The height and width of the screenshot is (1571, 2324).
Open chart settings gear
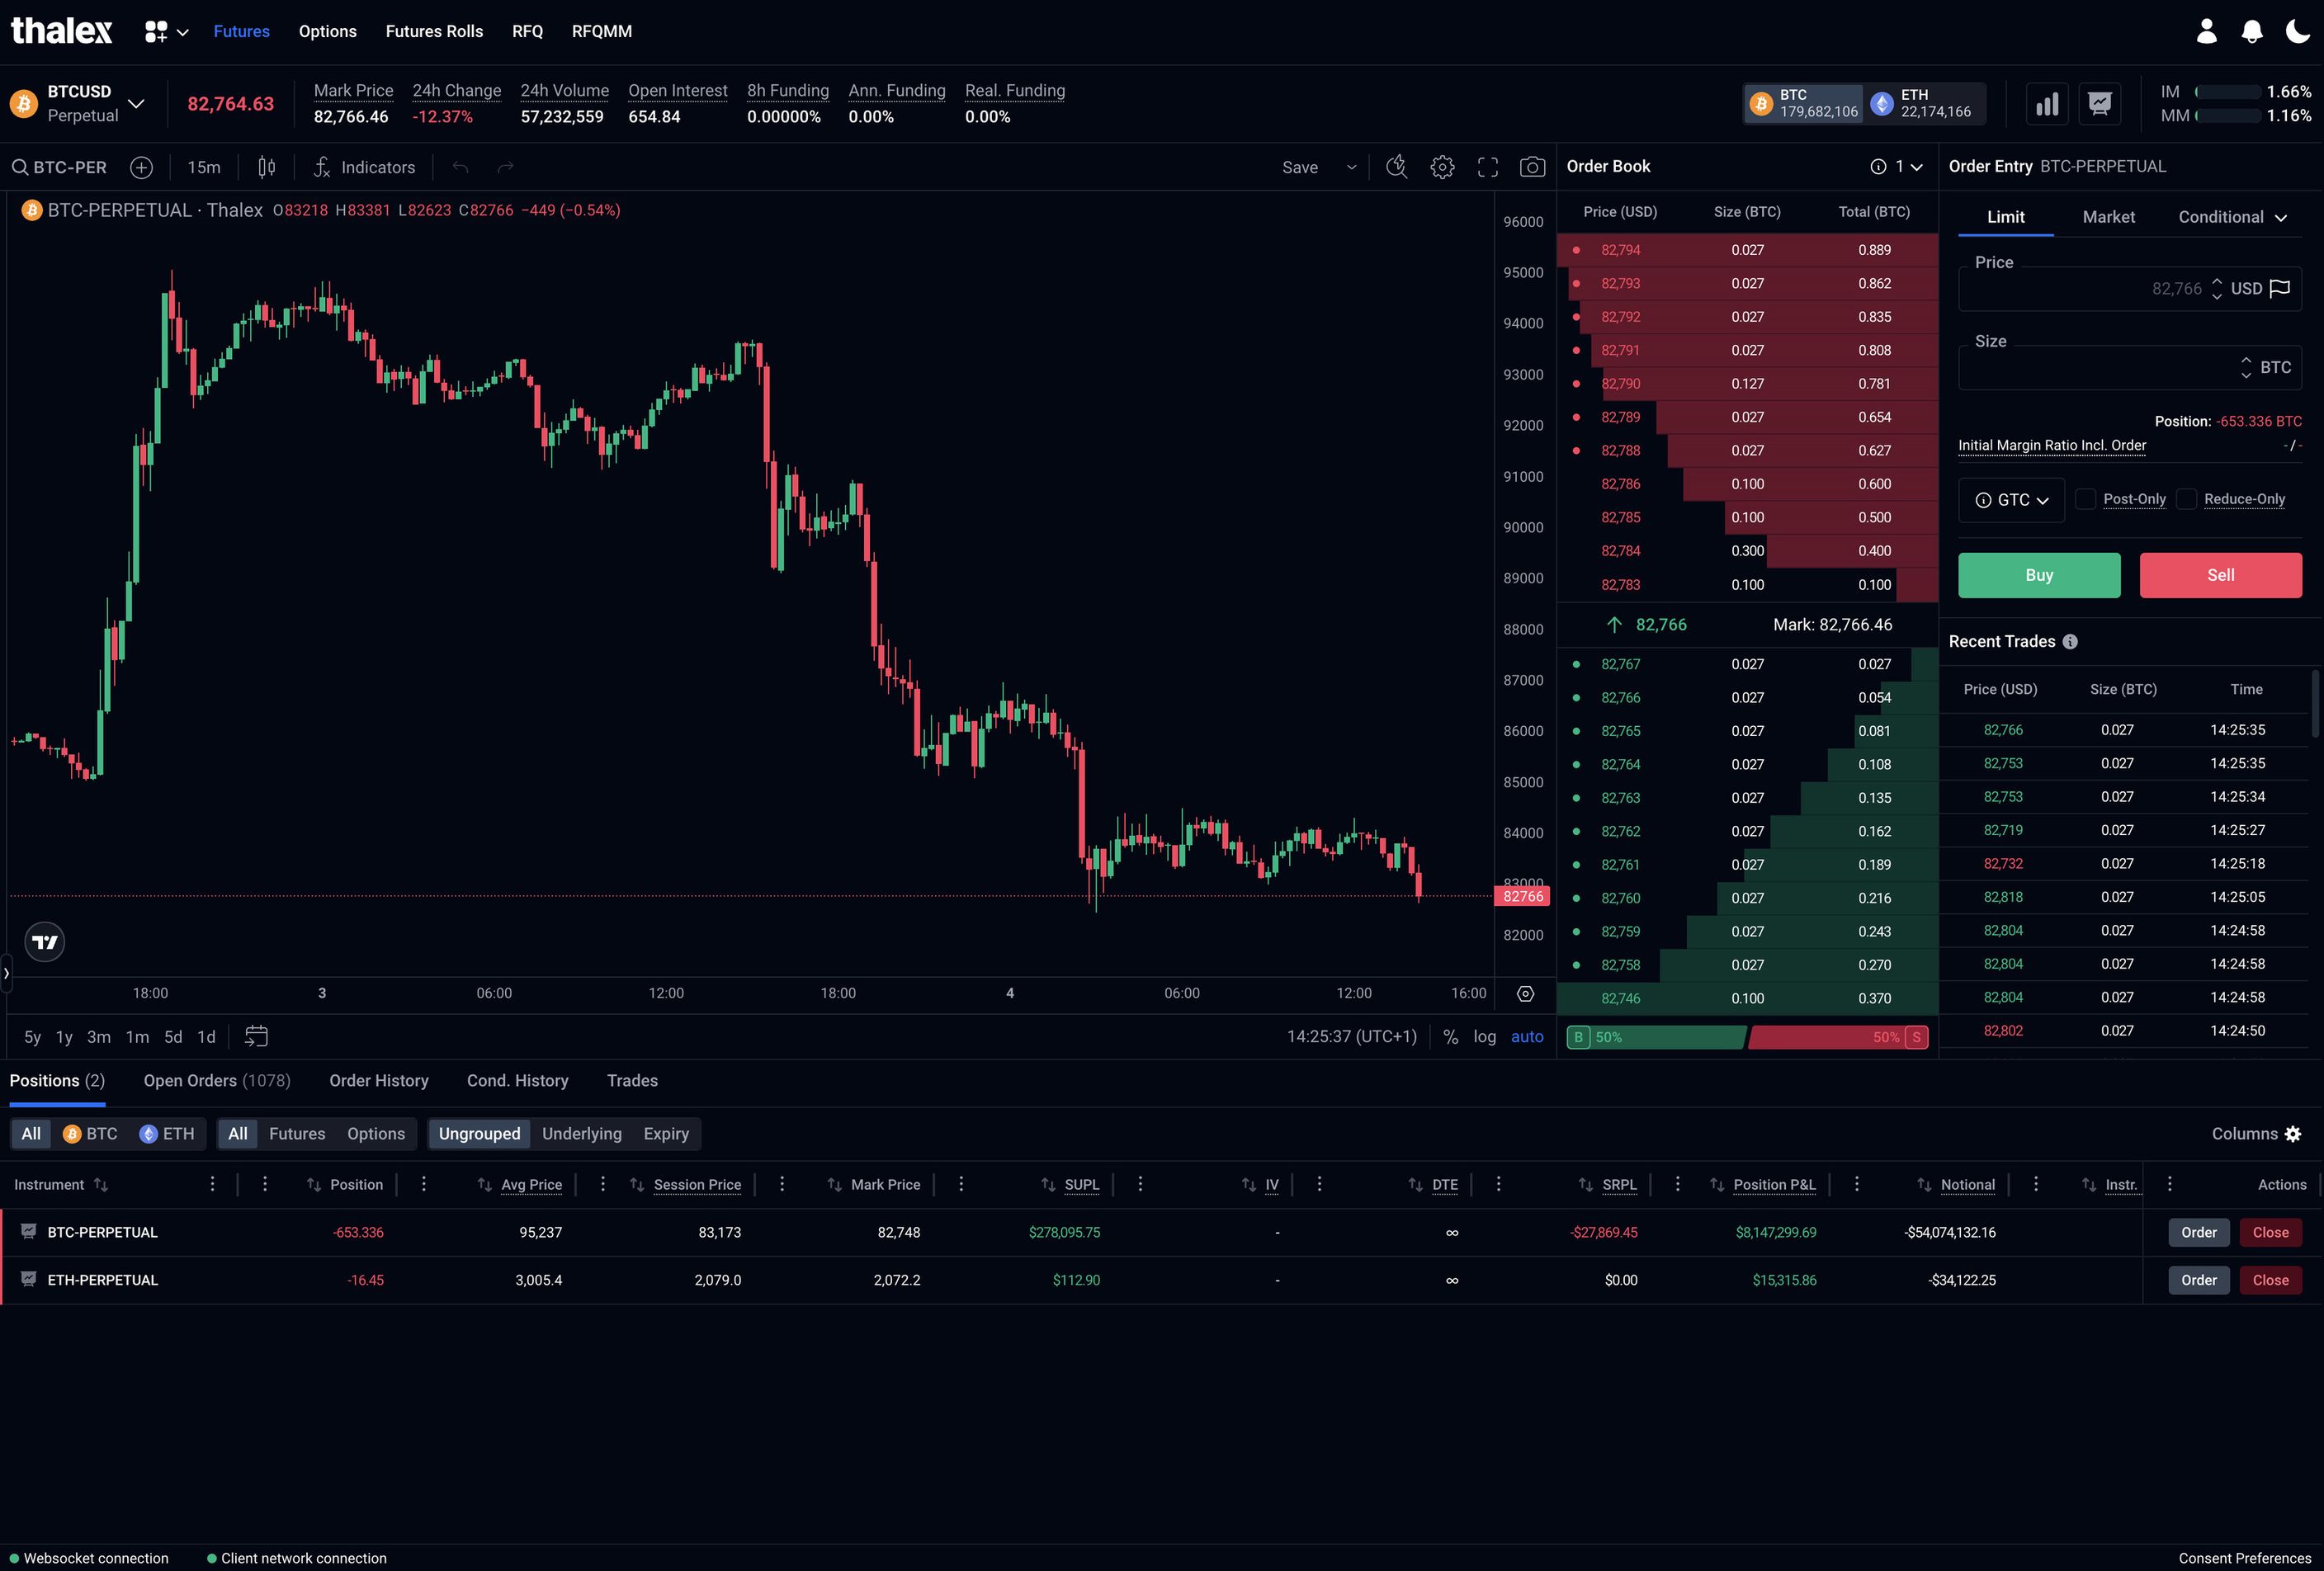[1442, 167]
